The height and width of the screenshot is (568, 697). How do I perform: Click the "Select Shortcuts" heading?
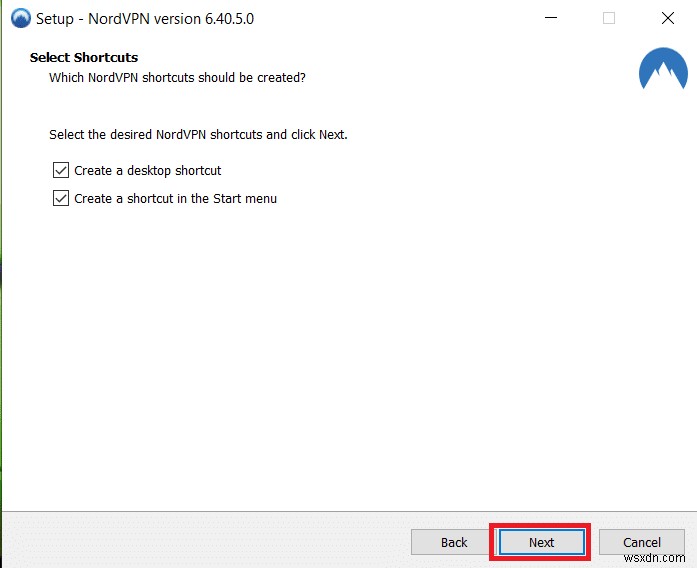click(x=84, y=57)
